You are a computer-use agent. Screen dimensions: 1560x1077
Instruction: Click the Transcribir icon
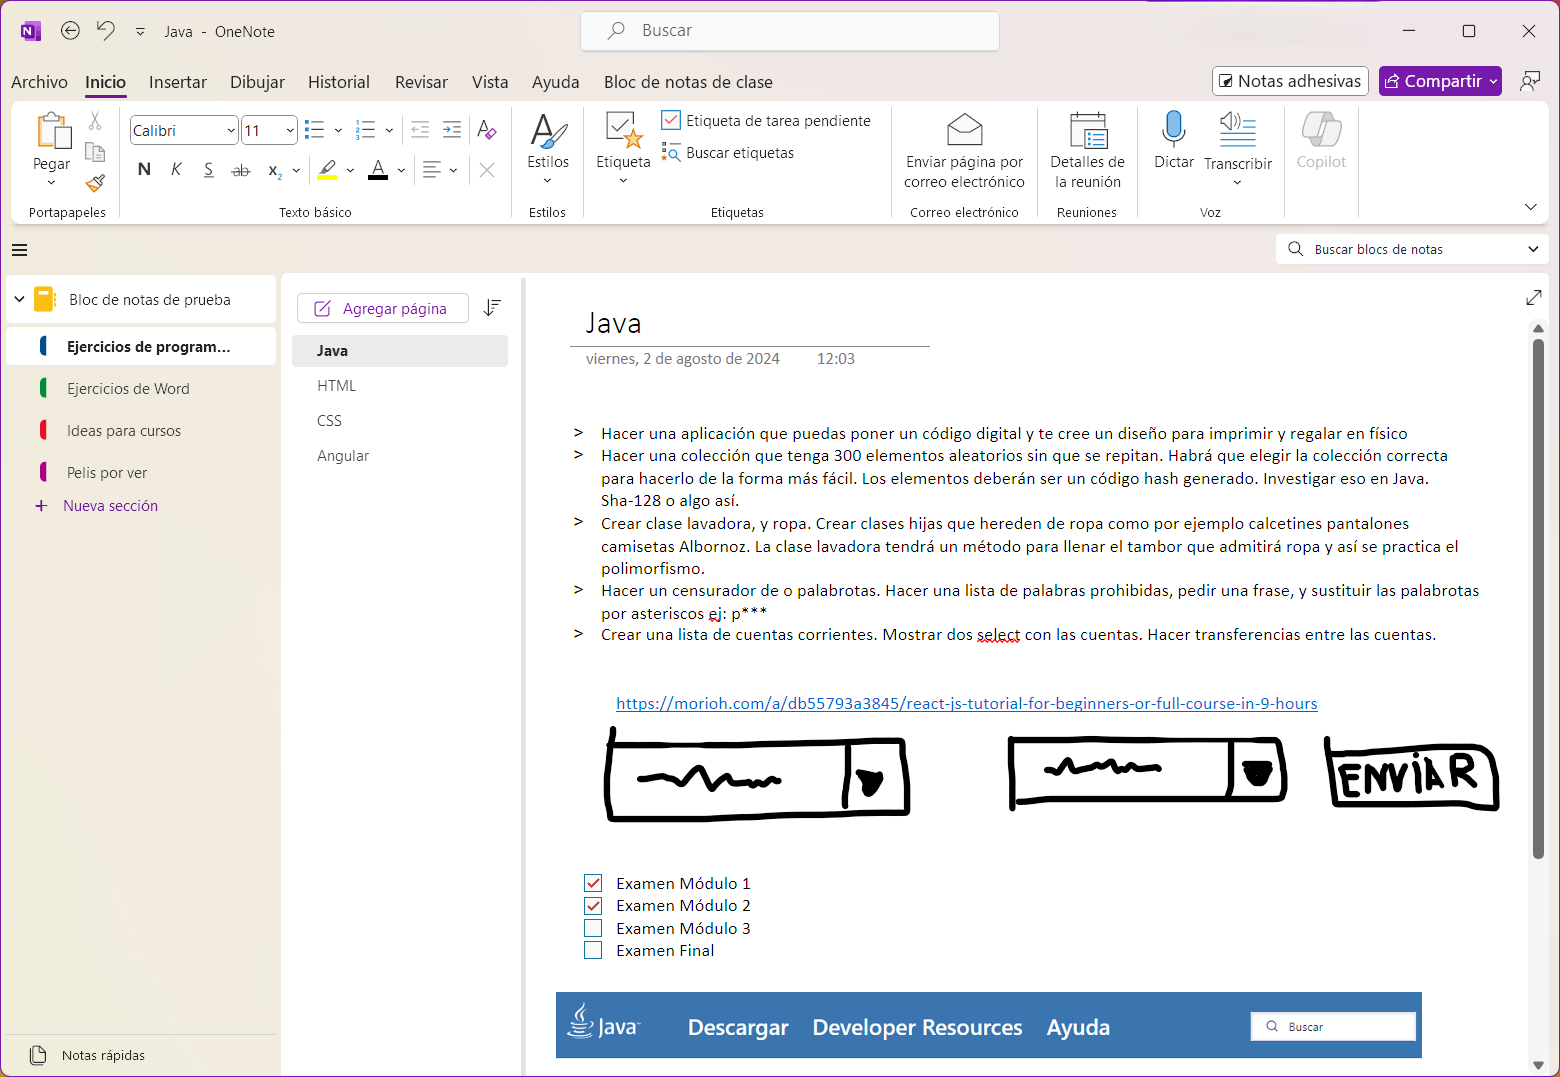pyautogui.click(x=1238, y=130)
